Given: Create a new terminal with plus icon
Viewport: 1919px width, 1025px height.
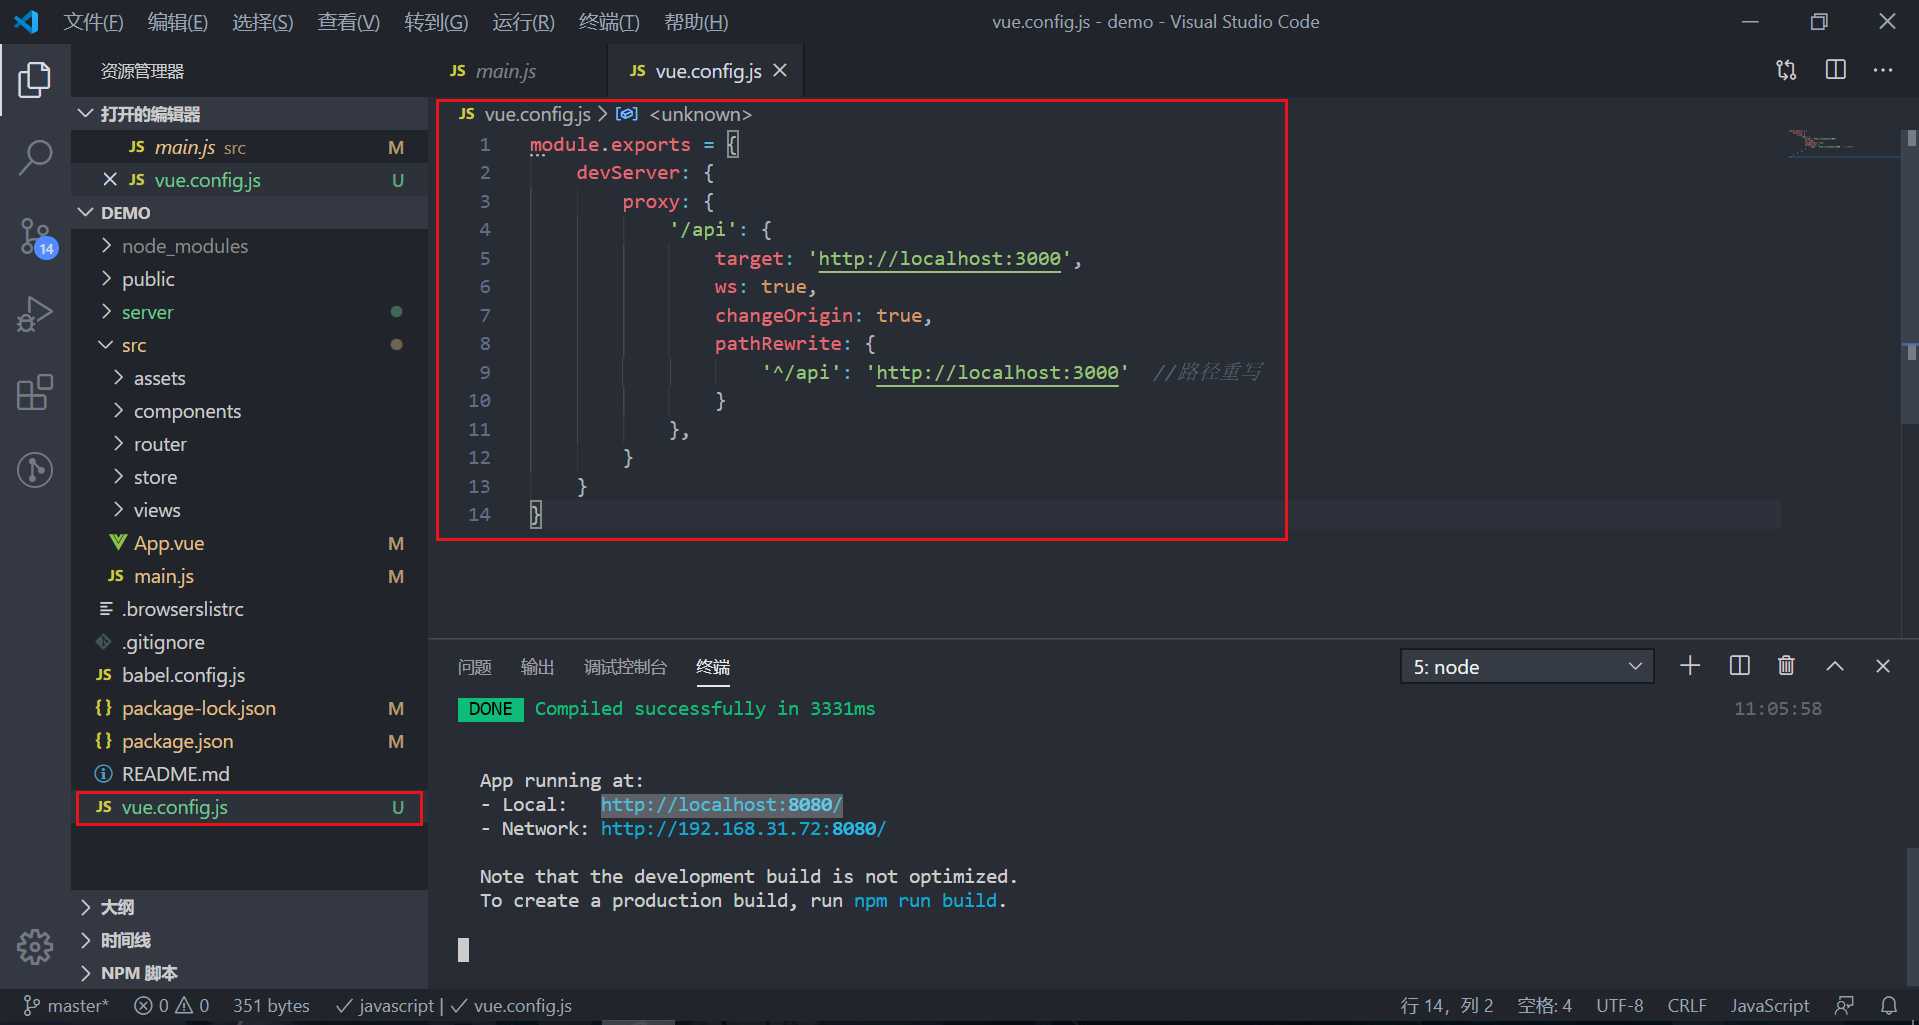Looking at the screenshot, I should [x=1690, y=666].
